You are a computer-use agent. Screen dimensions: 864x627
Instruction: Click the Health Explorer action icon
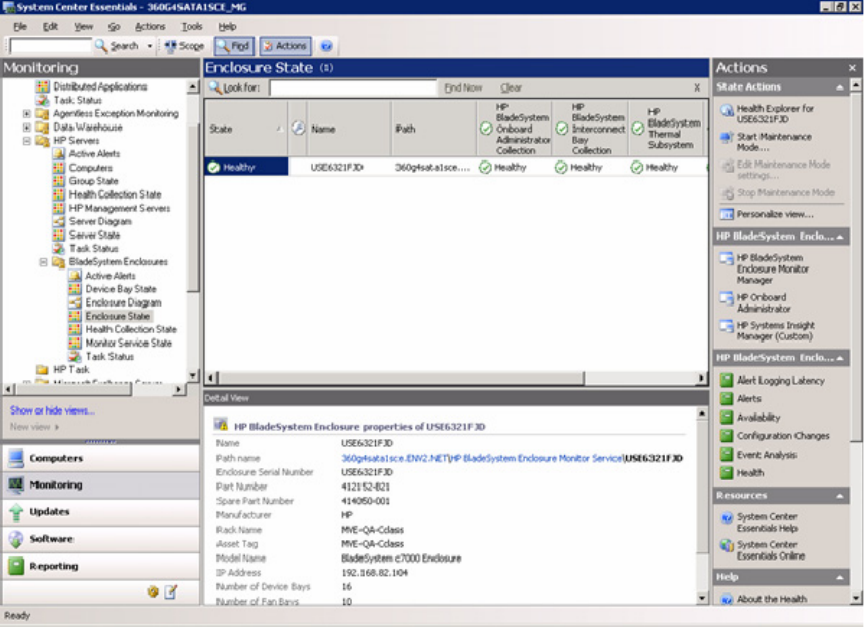pyautogui.click(x=726, y=109)
